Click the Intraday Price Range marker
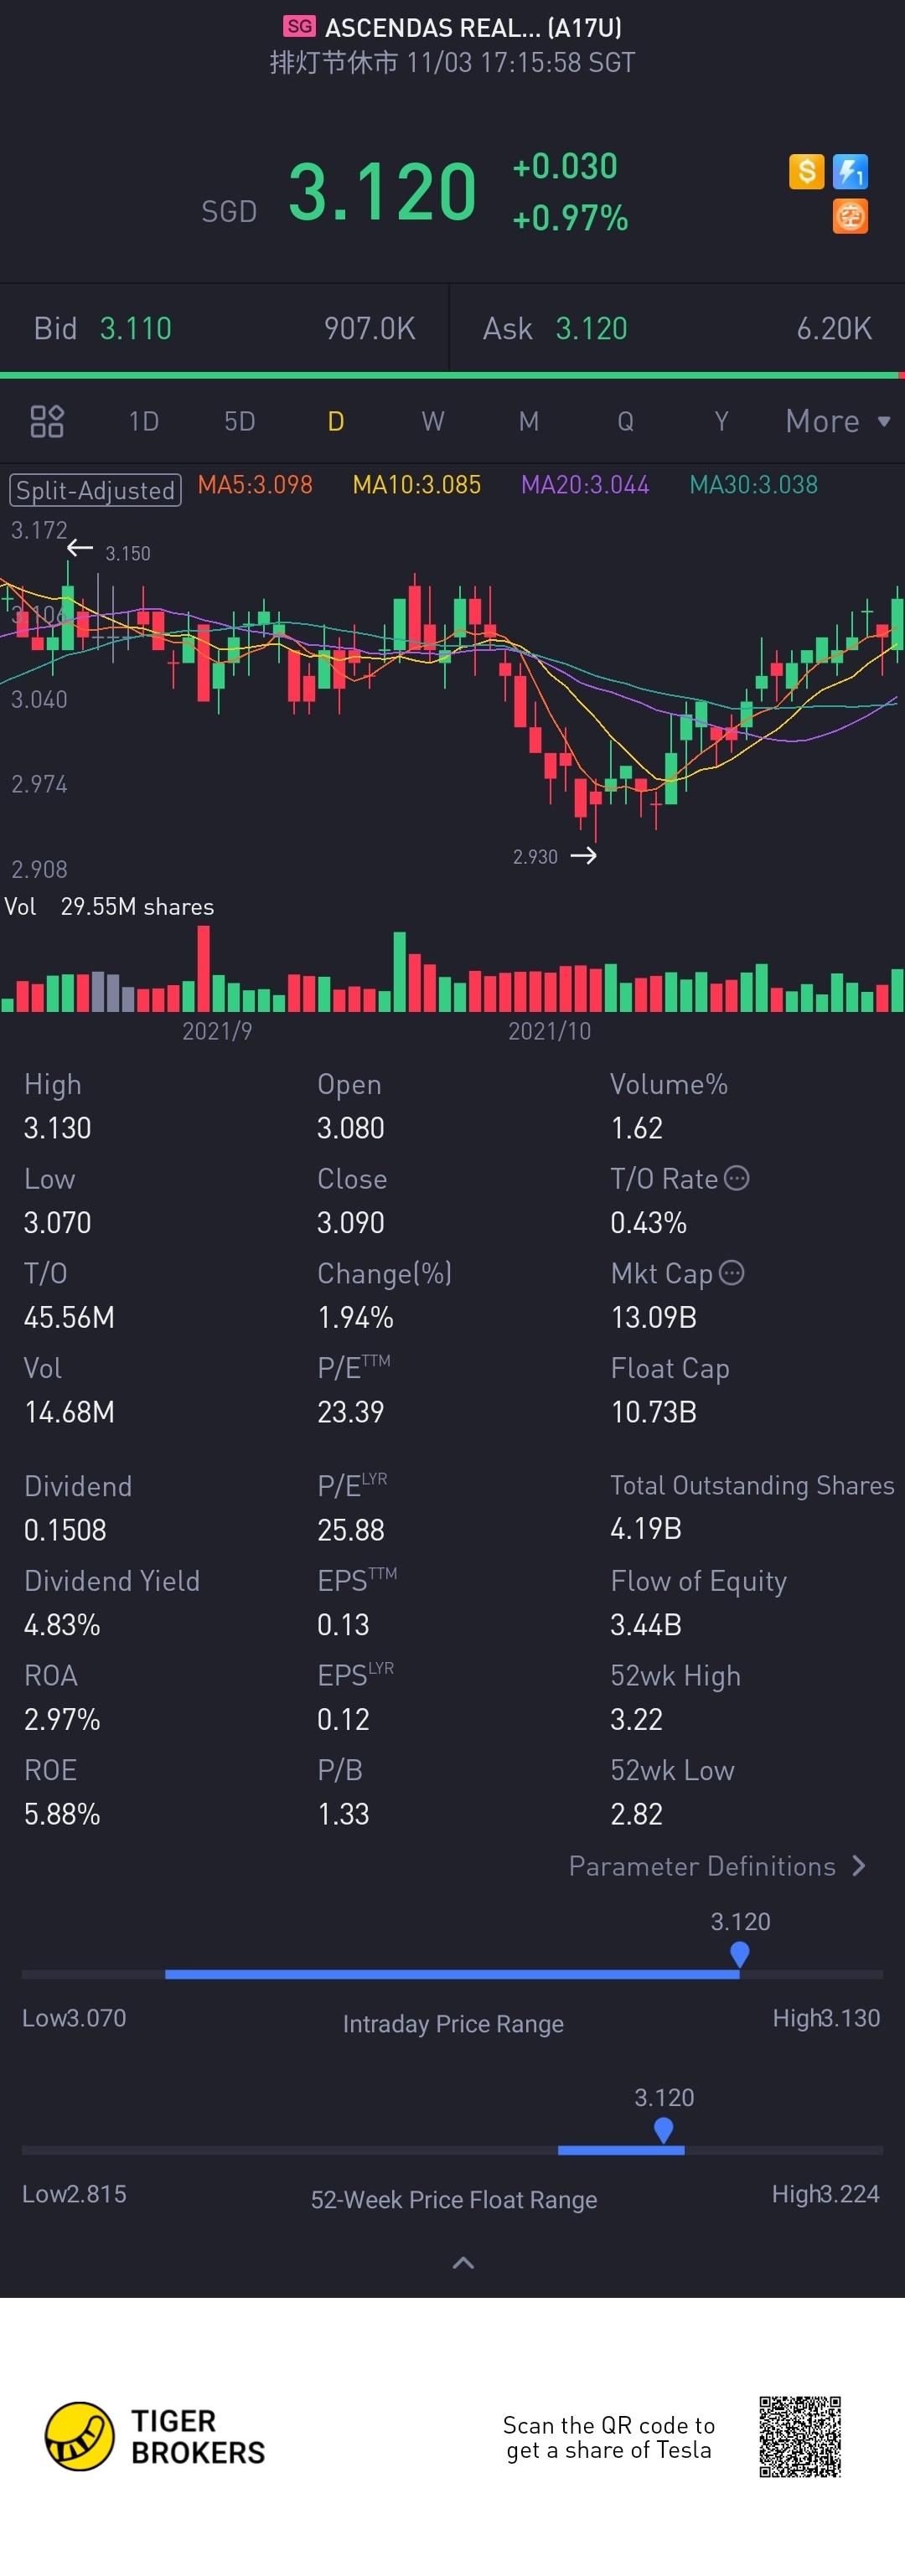The width and height of the screenshot is (905, 2576). (x=739, y=1953)
